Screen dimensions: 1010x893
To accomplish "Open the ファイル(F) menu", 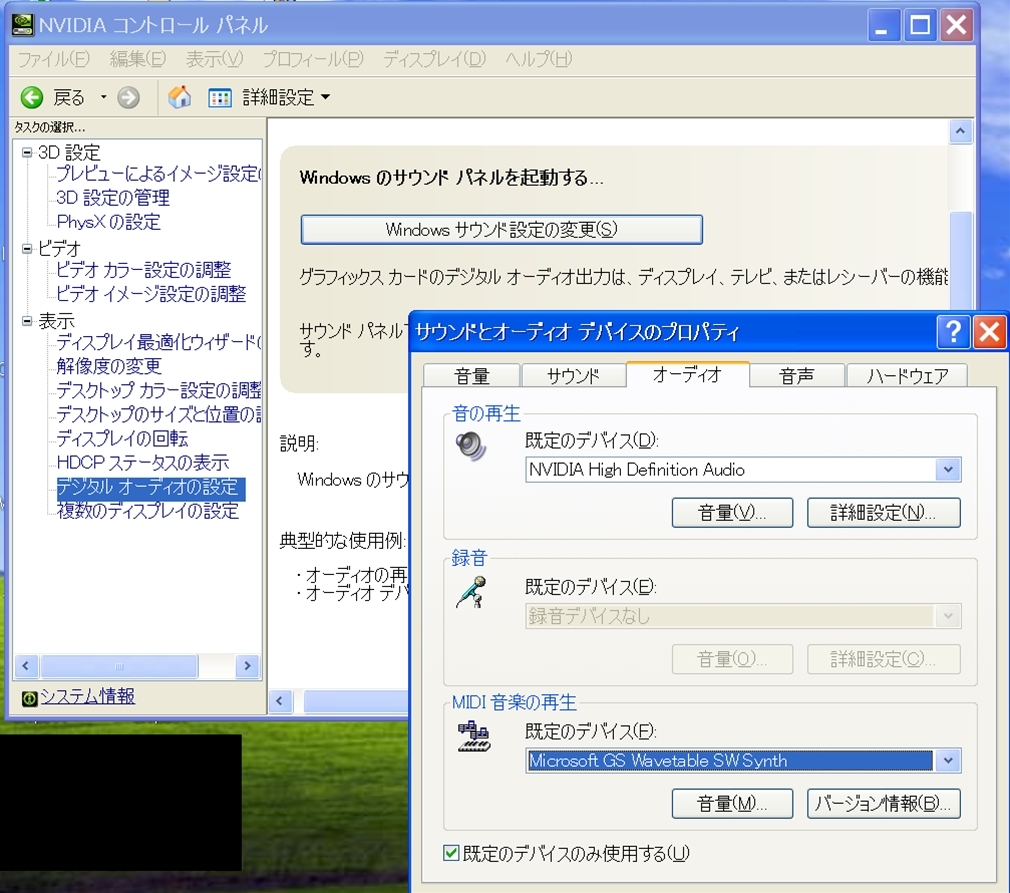I will point(53,59).
